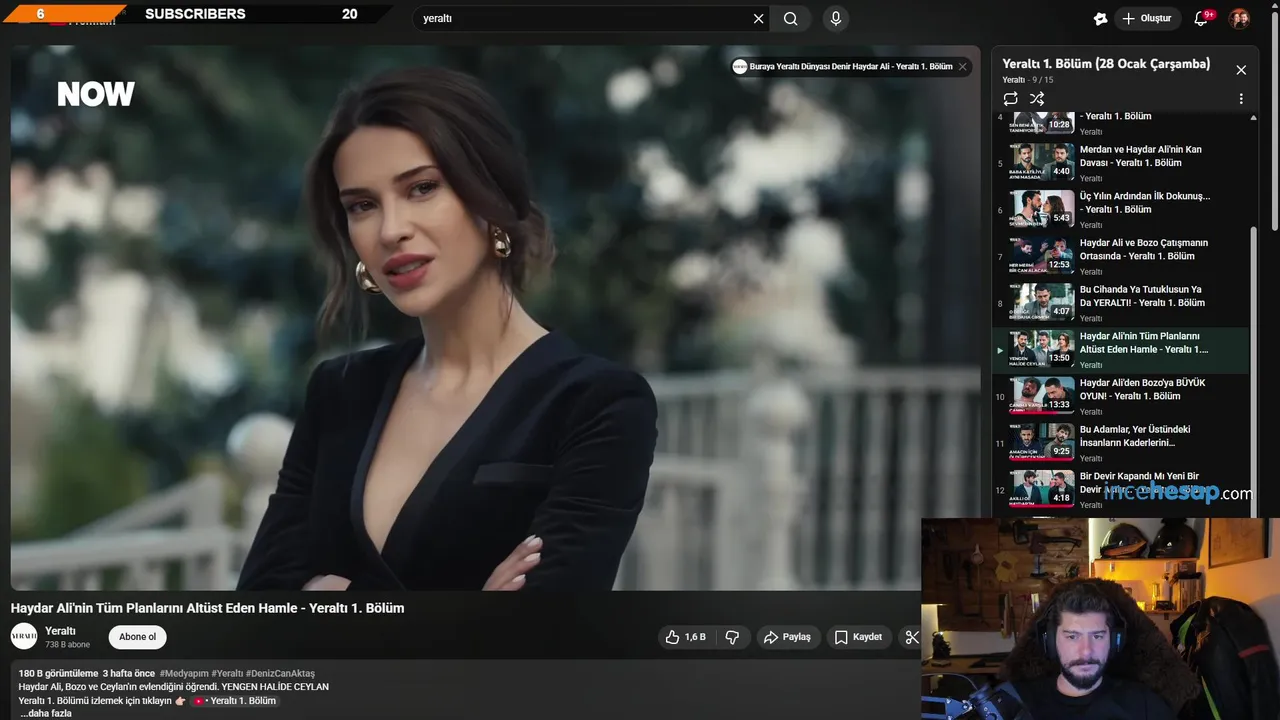The height and width of the screenshot is (720, 1280).
Task: Toggle playlist shuffle
Action: click(1037, 98)
